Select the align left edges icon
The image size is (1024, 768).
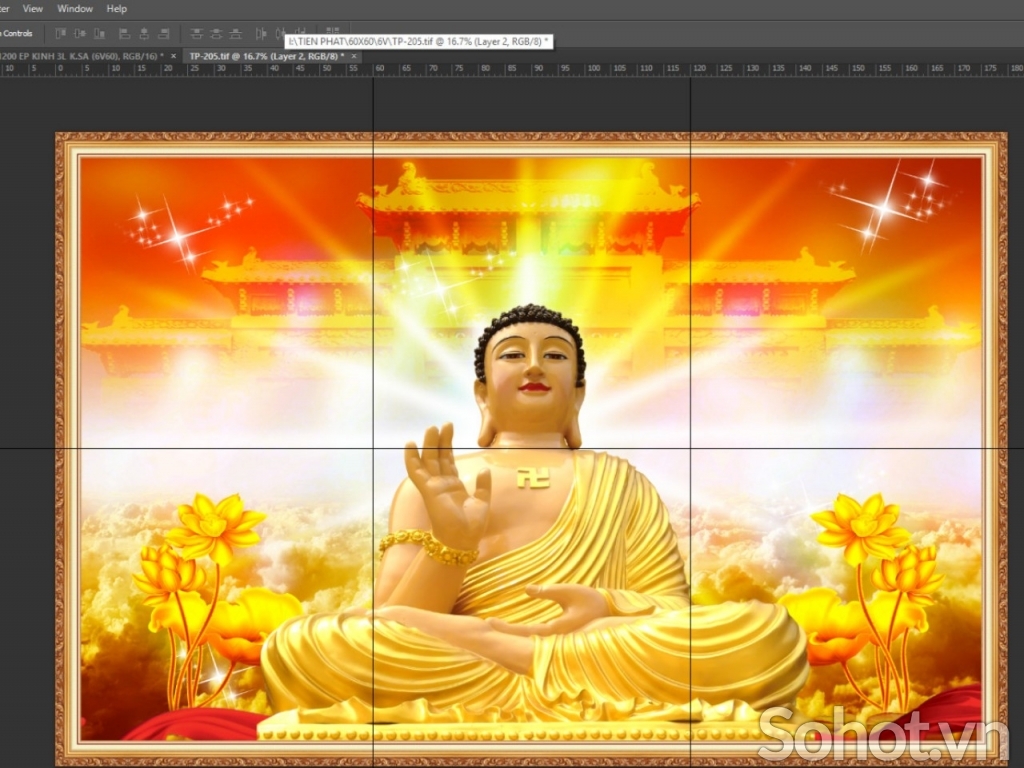pos(125,32)
